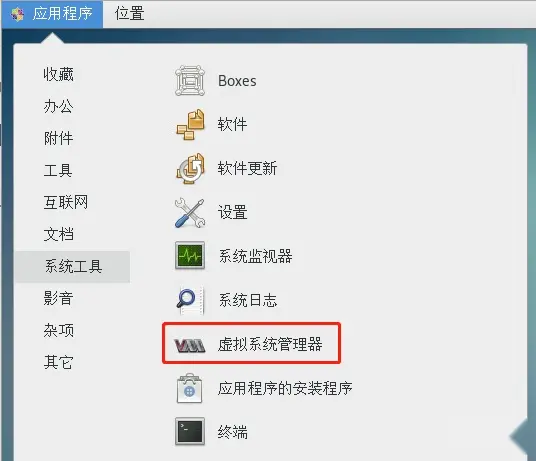Viewport: 536px width, 461px height.
Task: Choose the 工具 category
Action: coord(58,170)
